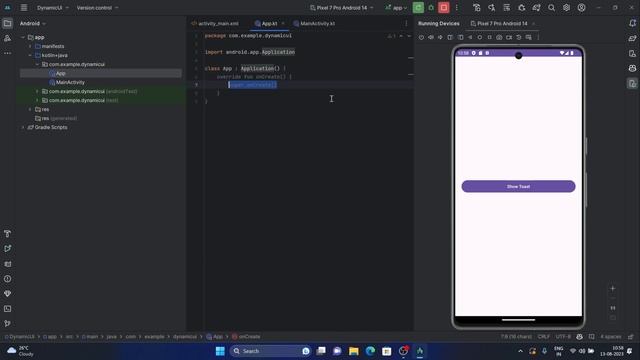Open Microsoft Edge from taskbar
The height and width of the screenshot is (360, 640).
(370, 351)
